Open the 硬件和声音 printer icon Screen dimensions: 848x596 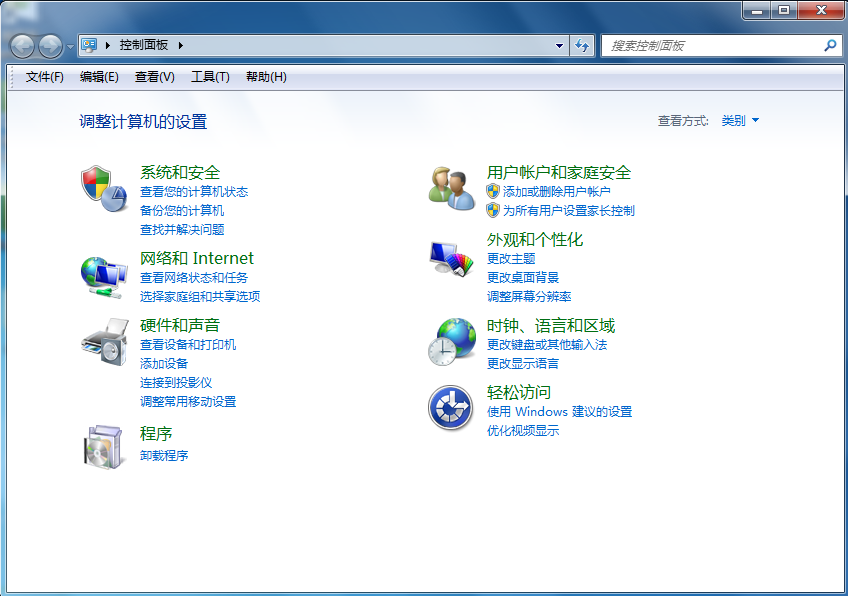(105, 342)
